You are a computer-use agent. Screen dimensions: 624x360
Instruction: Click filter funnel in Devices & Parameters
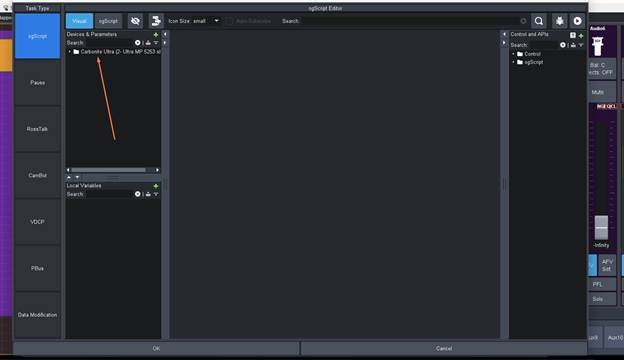156,43
